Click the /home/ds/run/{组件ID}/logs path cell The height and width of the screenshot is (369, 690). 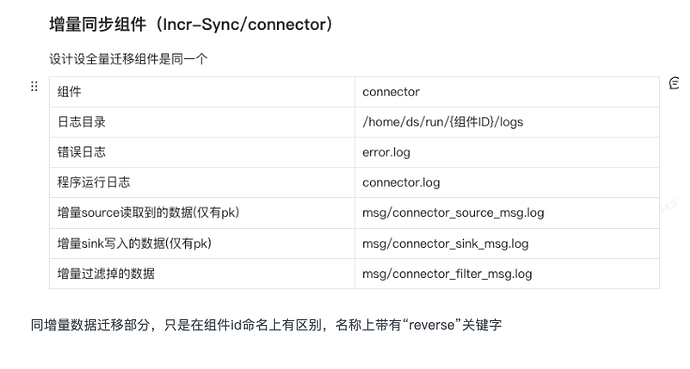point(507,122)
